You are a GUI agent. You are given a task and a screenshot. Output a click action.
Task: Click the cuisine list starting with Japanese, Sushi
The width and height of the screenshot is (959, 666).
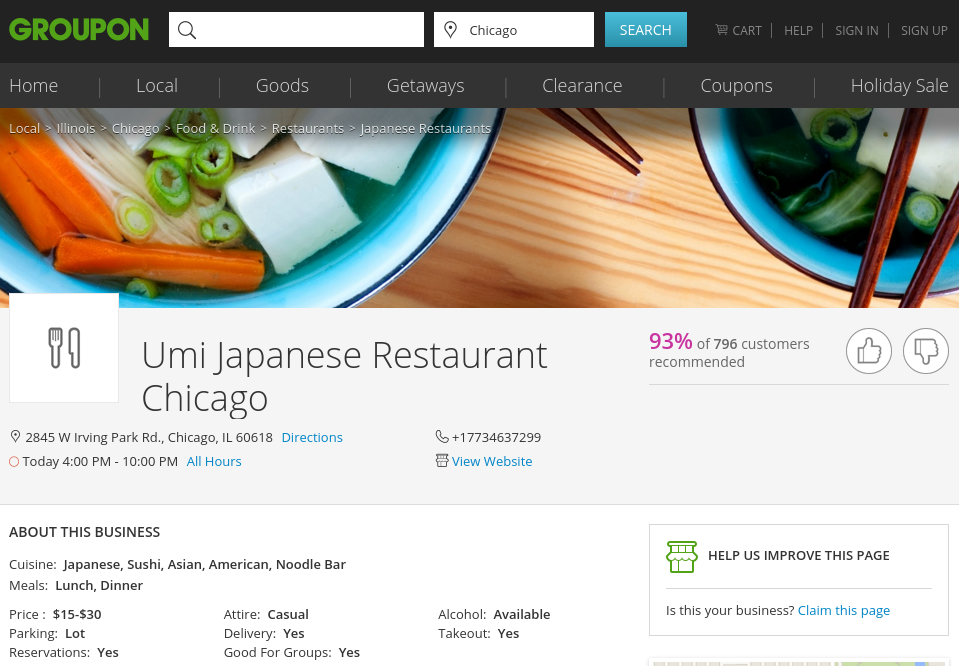(204, 564)
